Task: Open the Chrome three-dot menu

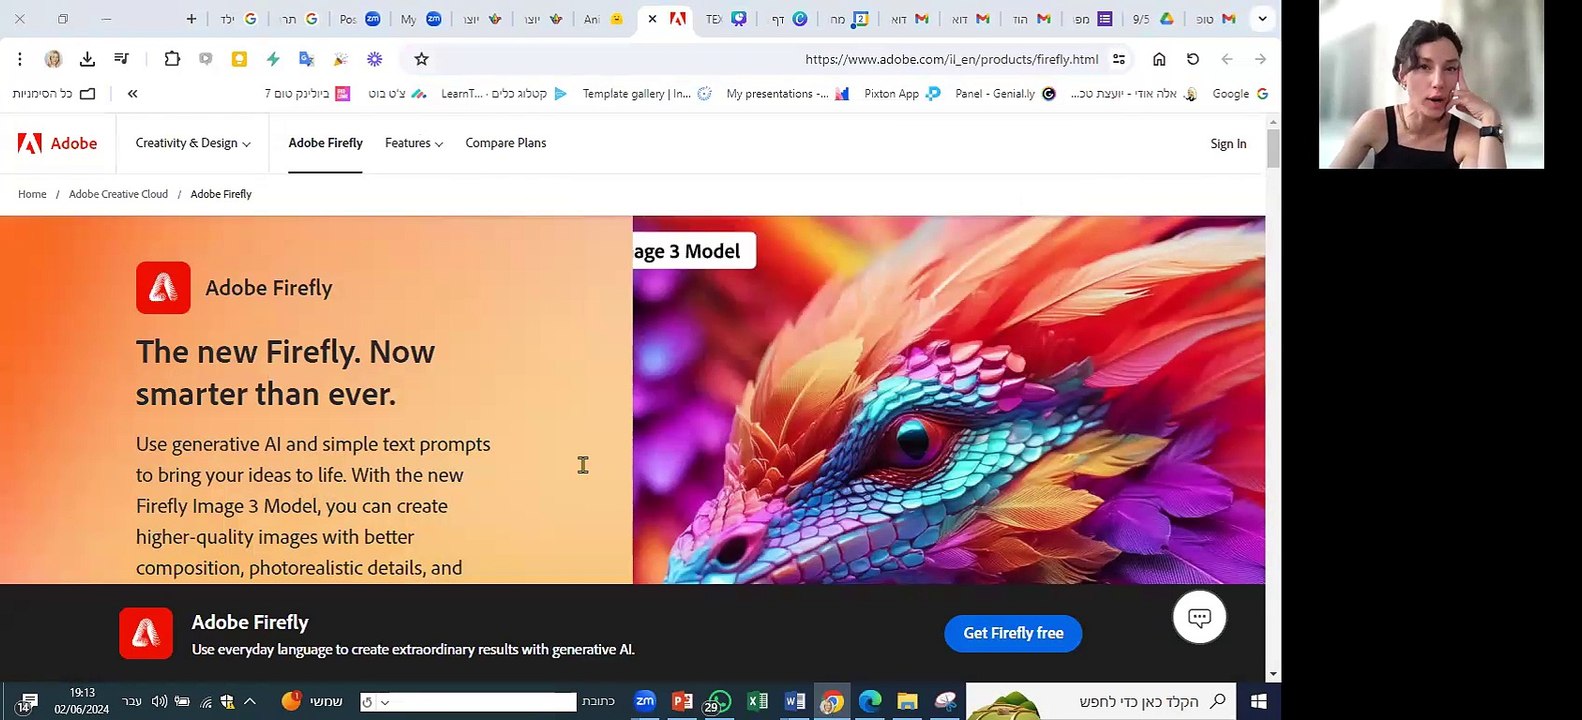Action: click(x=20, y=59)
